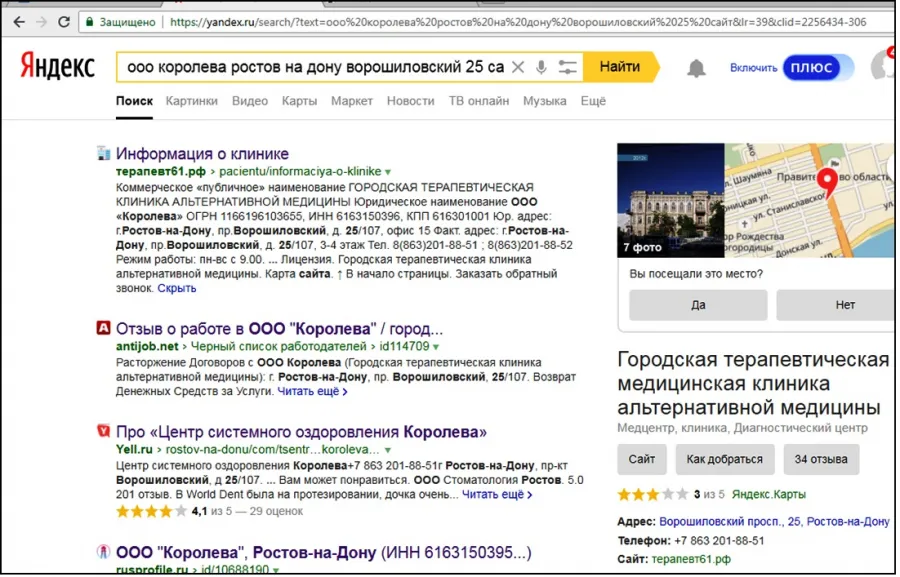
Task: Open the 7 фото building photo thumbnail
Action: click(670, 200)
